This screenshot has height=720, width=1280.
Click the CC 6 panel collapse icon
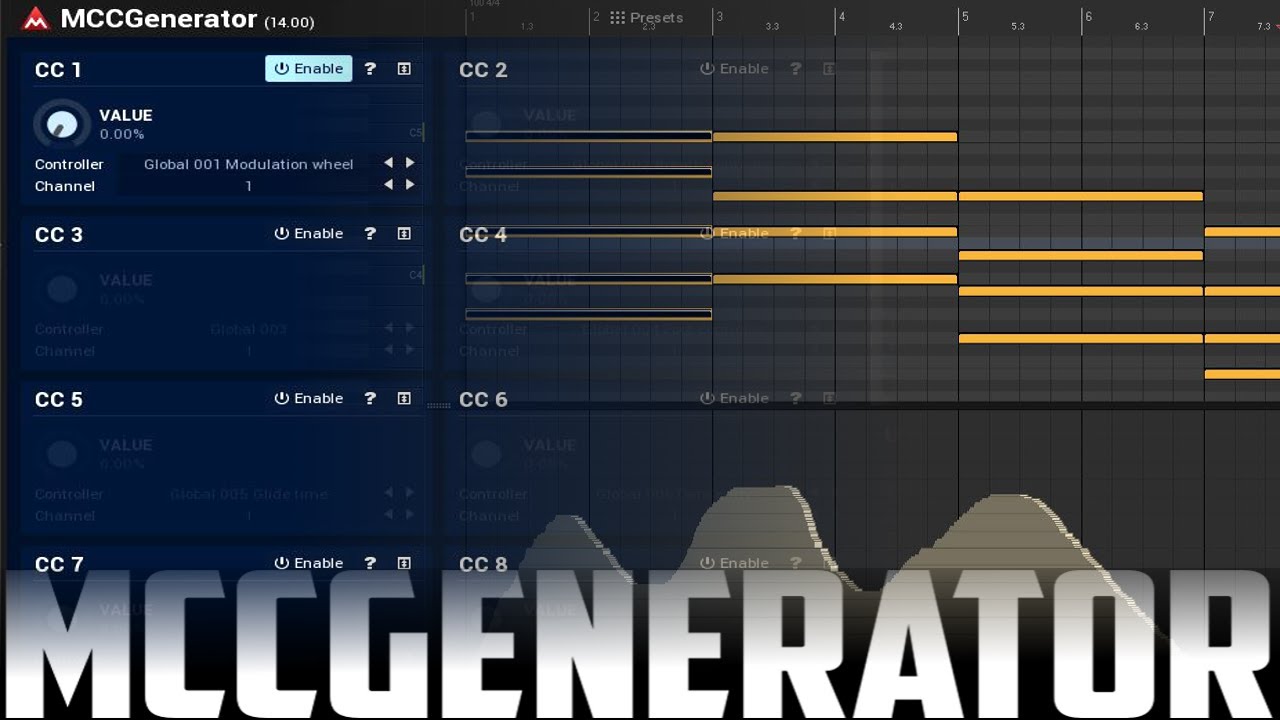(829, 398)
